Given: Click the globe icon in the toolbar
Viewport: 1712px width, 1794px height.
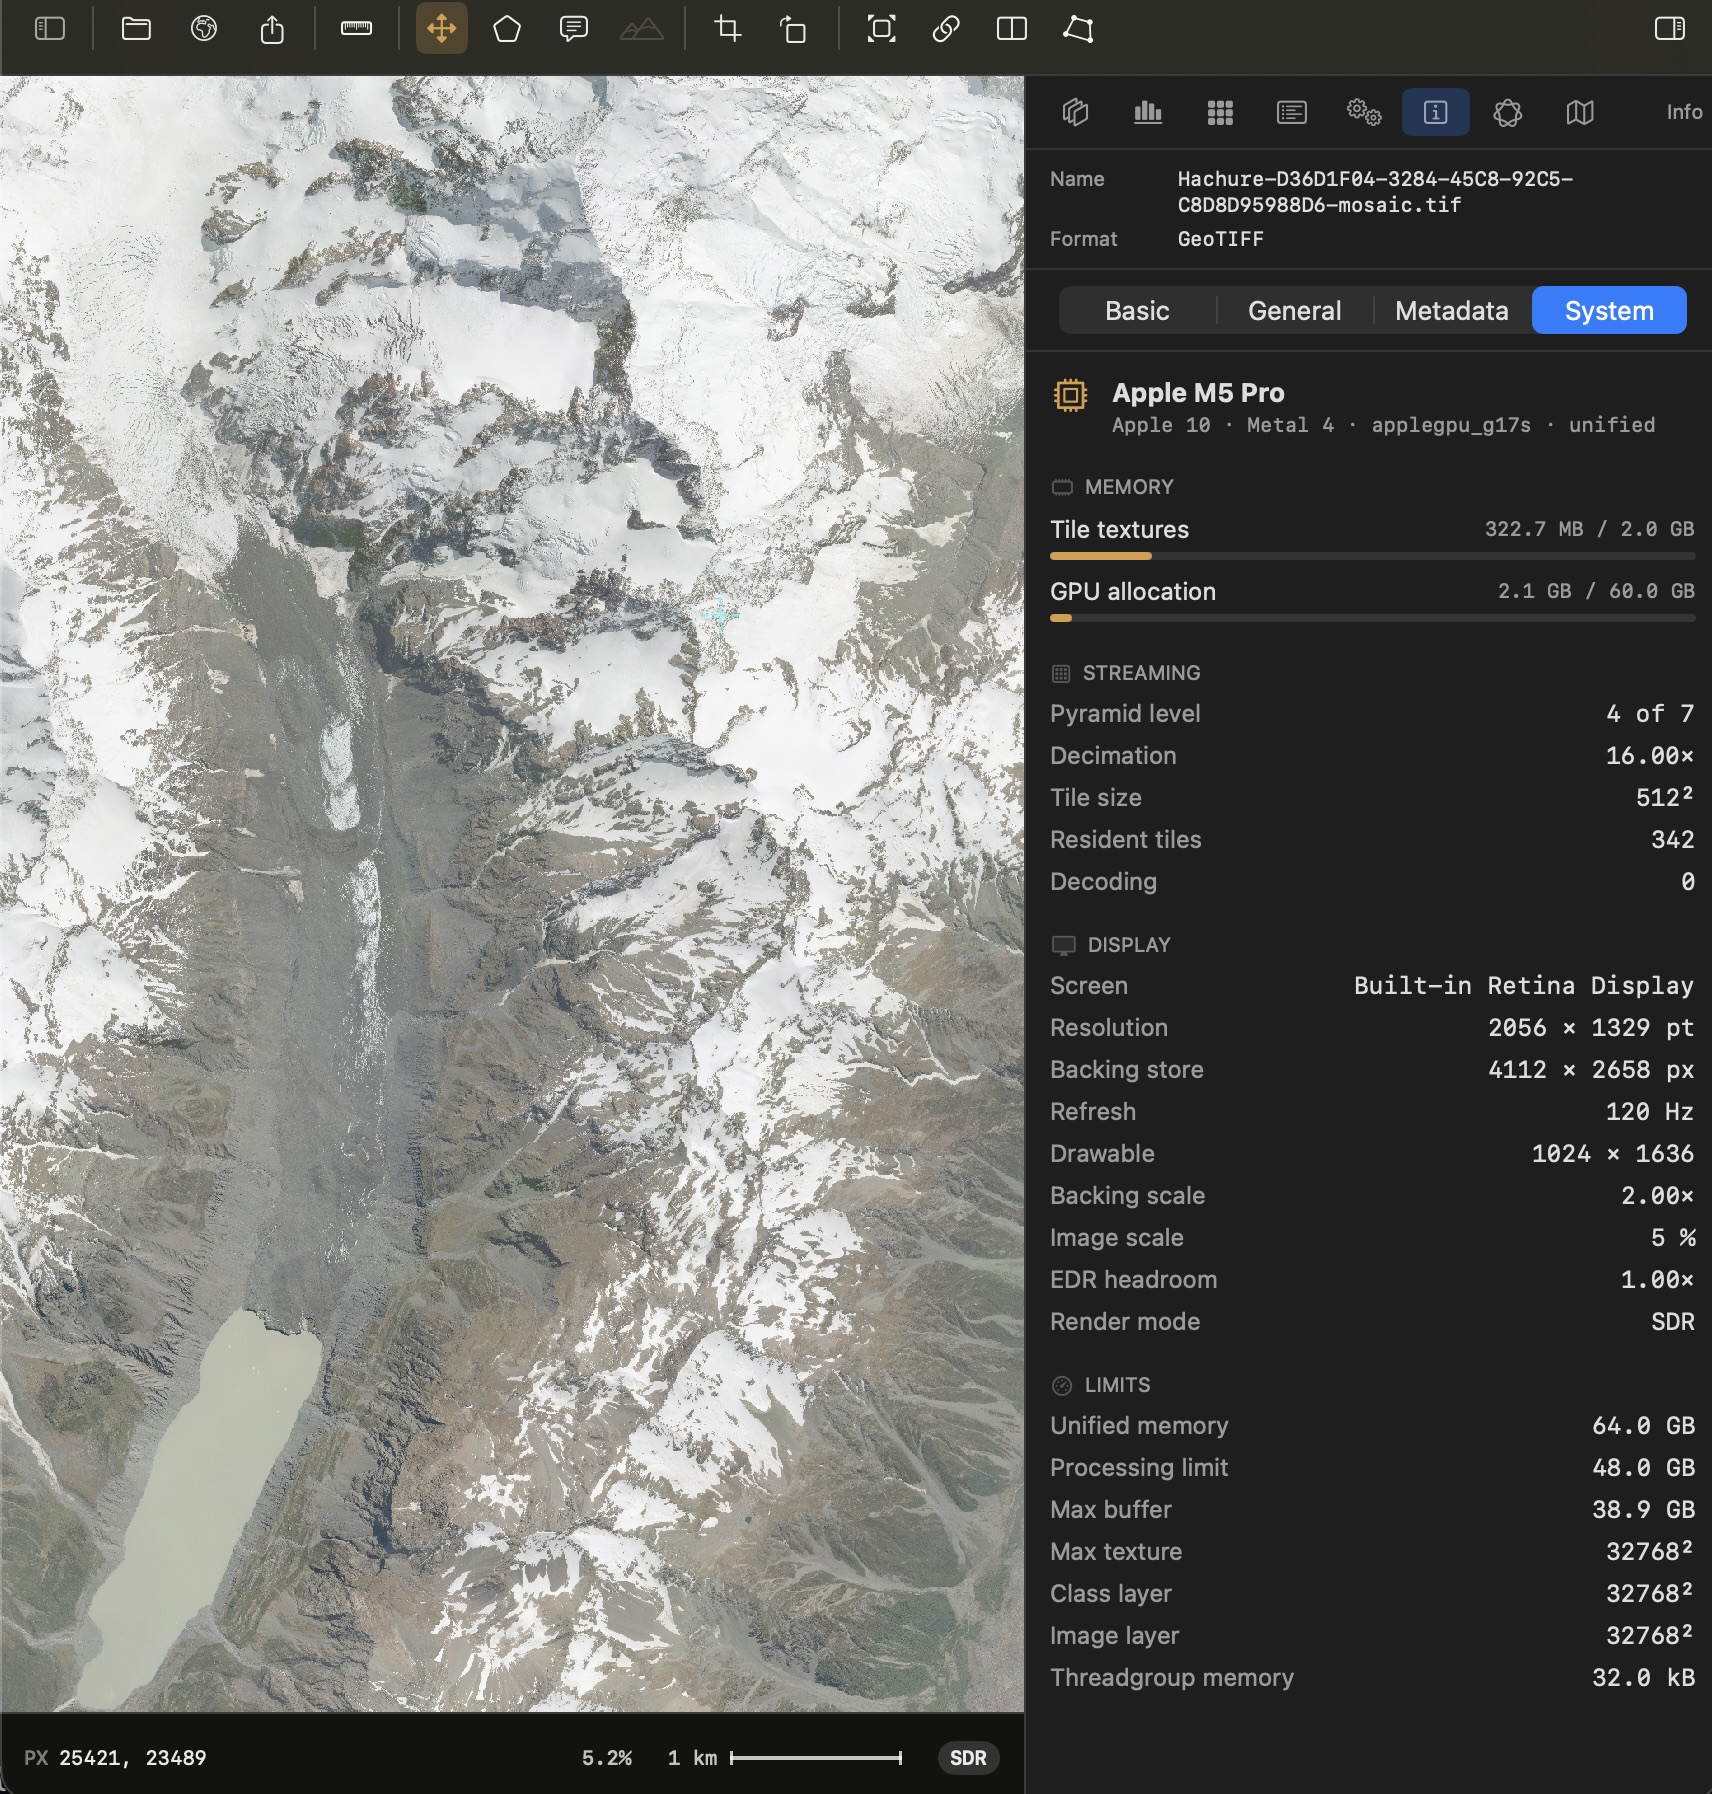Looking at the screenshot, I should tap(204, 29).
